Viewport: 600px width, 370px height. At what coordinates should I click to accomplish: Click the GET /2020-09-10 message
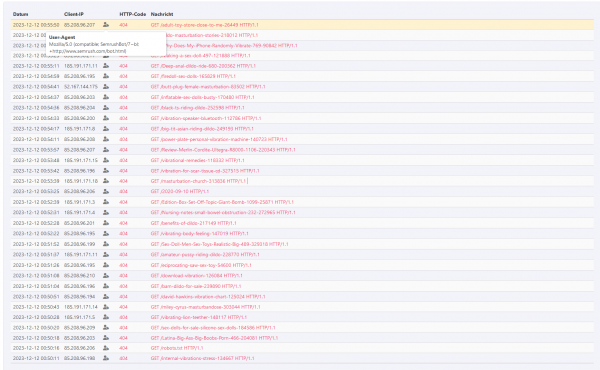click(180, 191)
